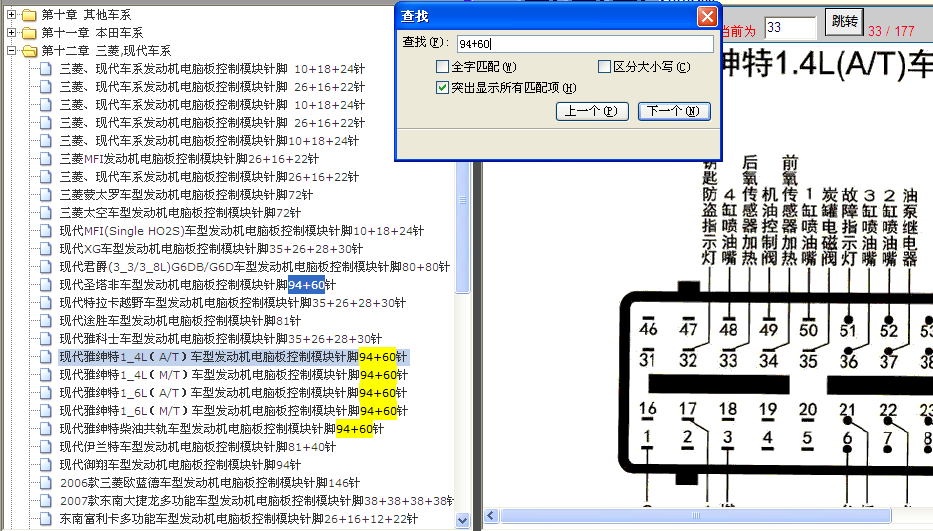Select 现代雅绅特1_4L(A/T) 94+60针 entry

[x=233, y=357]
